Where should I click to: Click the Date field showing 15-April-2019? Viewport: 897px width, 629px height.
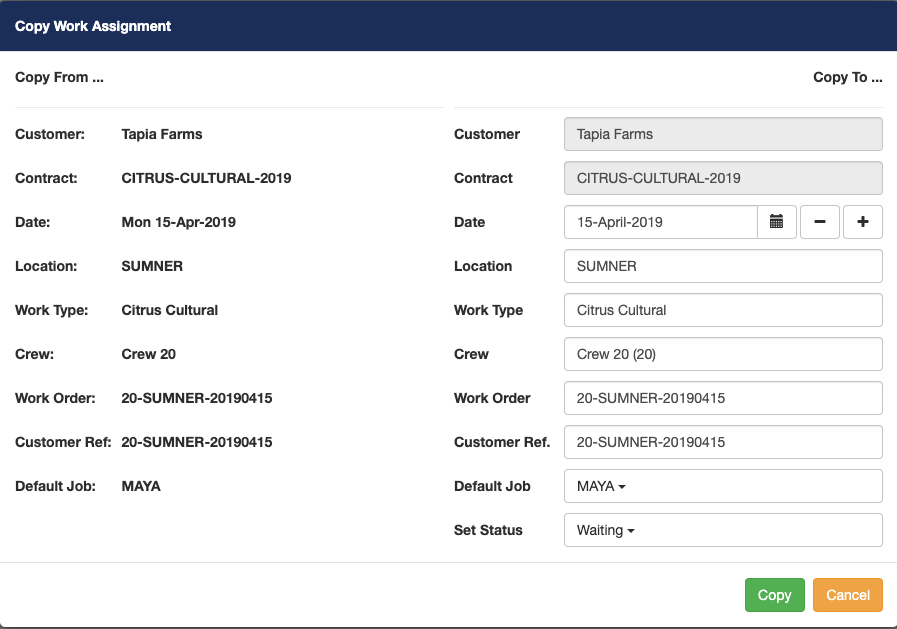pyautogui.click(x=660, y=222)
